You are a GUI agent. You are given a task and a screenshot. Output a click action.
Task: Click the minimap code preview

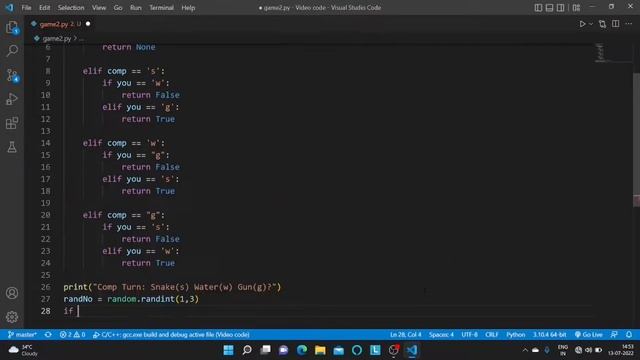pyautogui.click(x=600, y=52)
